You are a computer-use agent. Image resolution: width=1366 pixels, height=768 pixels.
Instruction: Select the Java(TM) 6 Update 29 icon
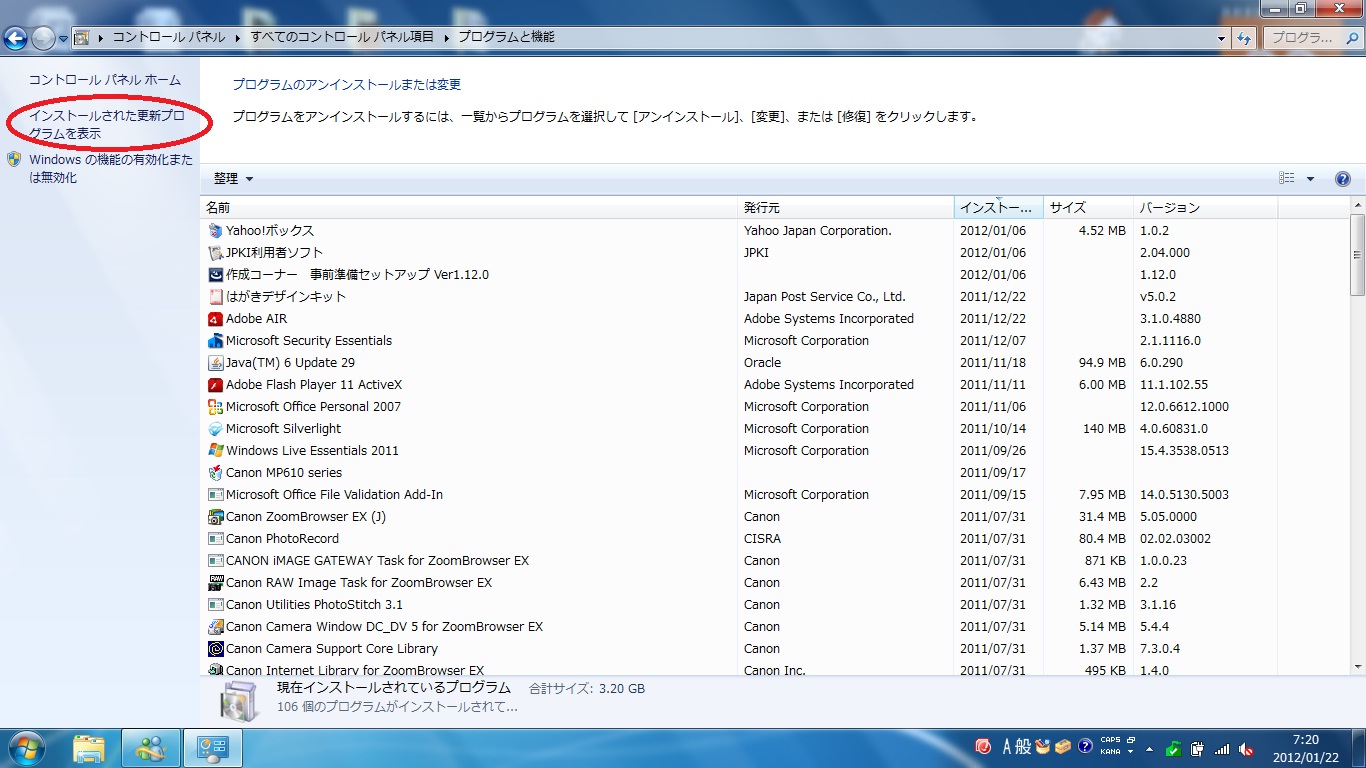pyautogui.click(x=215, y=363)
